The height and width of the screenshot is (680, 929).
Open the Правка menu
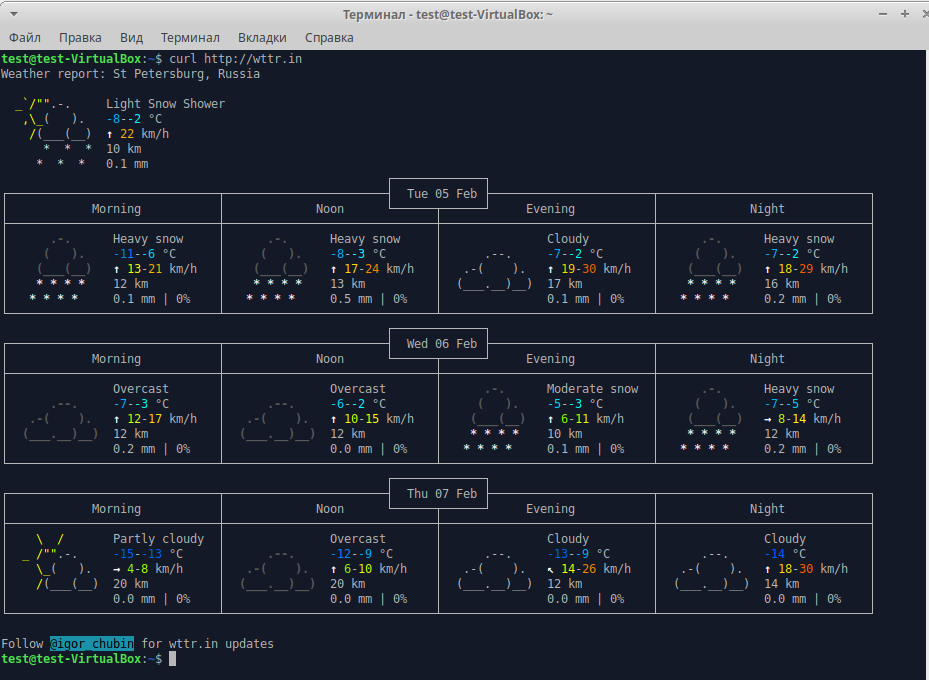(80, 37)
